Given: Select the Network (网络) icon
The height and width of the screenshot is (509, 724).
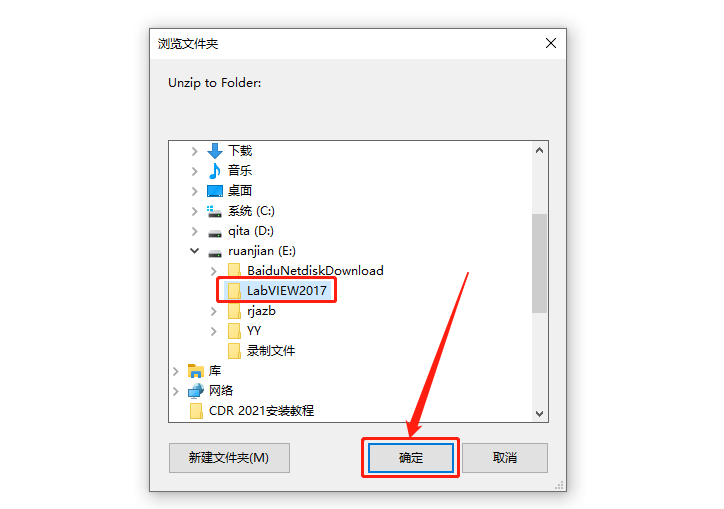Looking at the screenshot, I should 196,391.
